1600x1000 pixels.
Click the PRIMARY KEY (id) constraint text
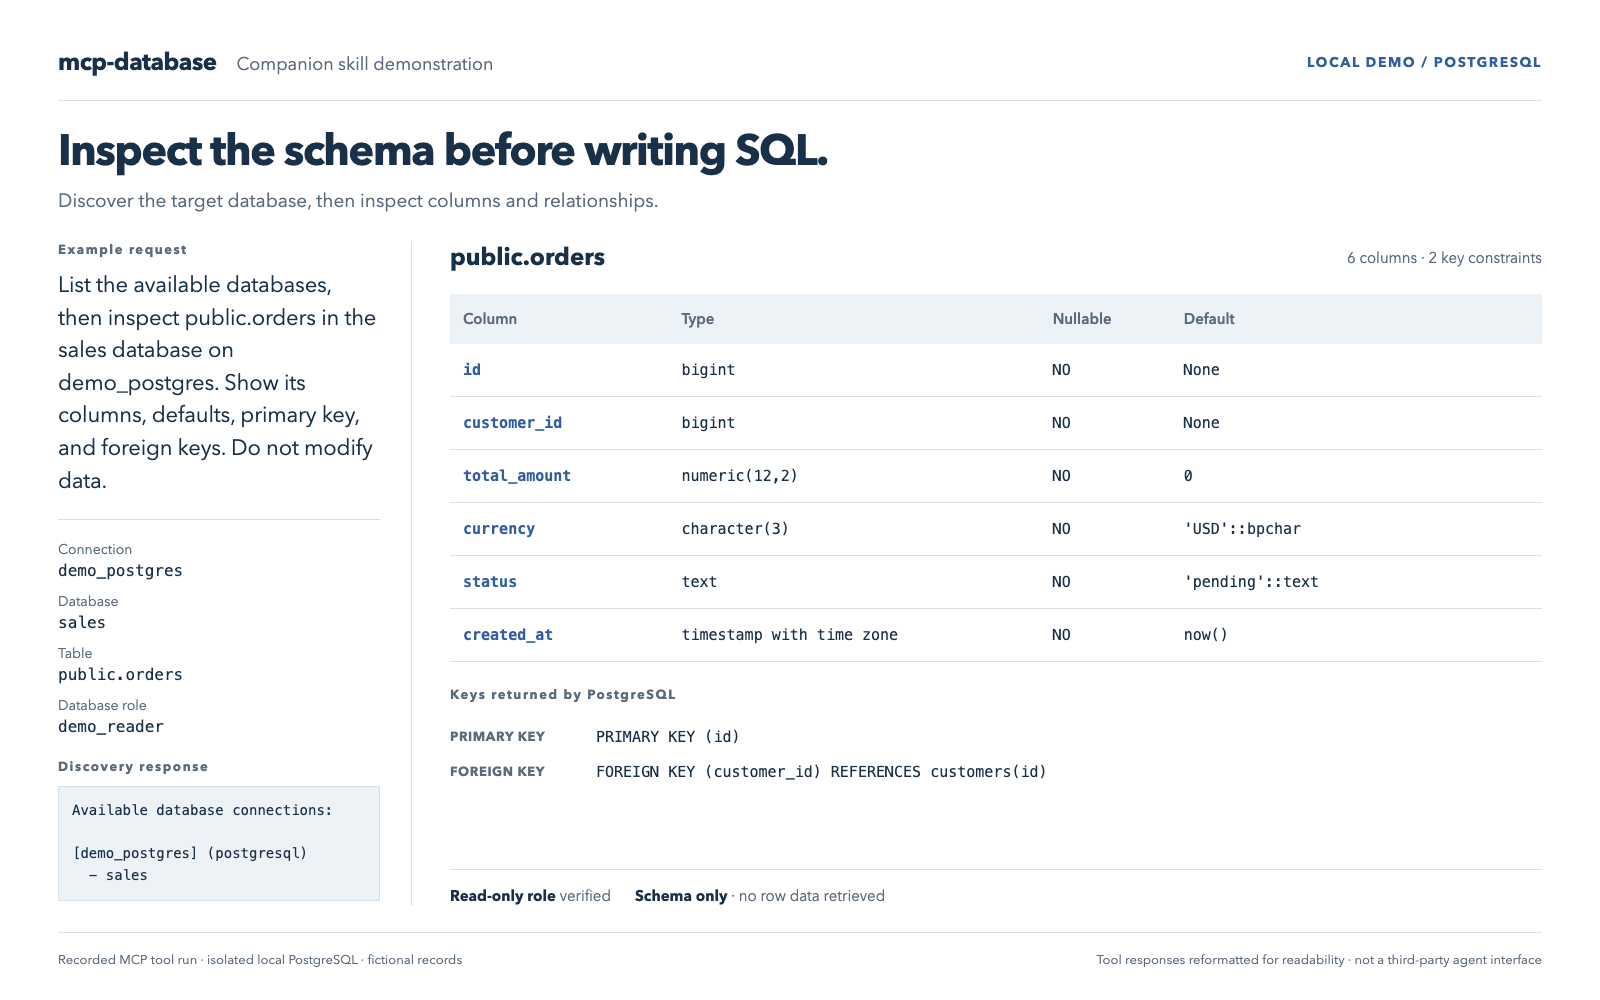(x=668, y=737)
